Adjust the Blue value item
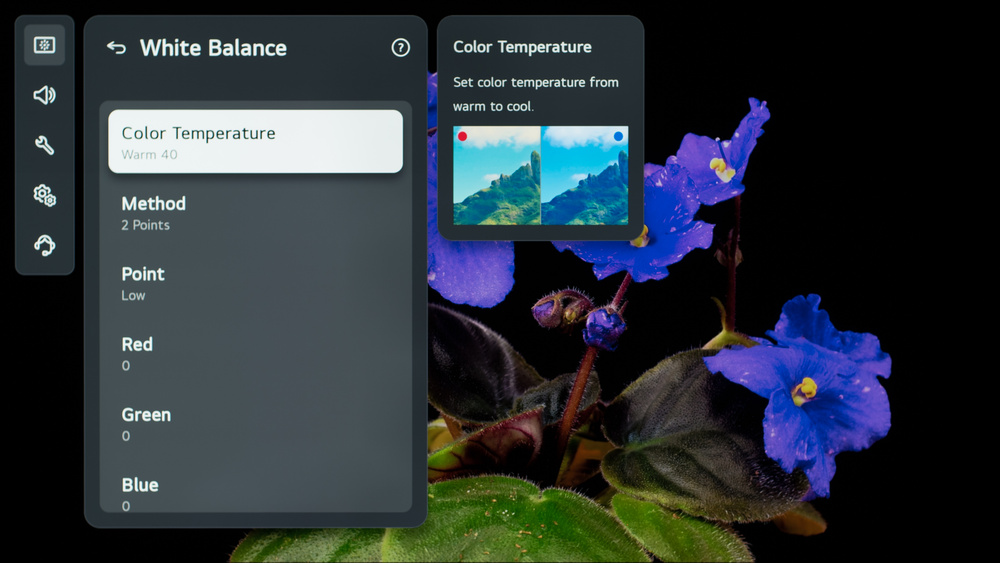 coord(255,494)
